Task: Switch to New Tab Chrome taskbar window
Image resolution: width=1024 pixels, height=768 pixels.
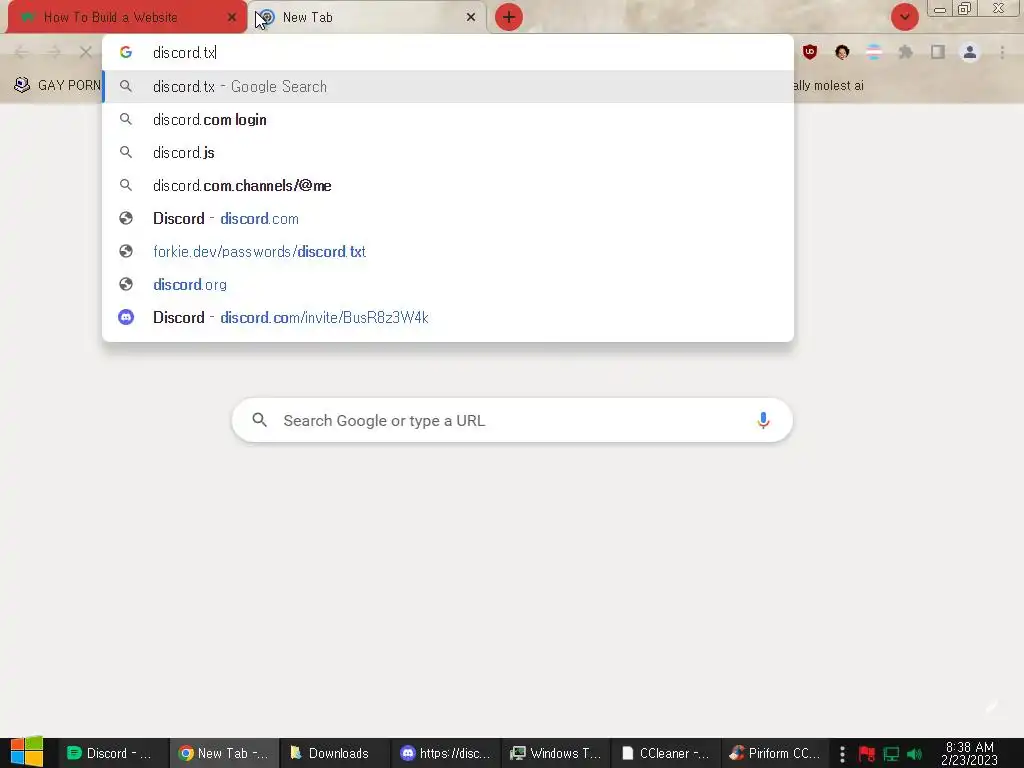Action: point(224,753)
